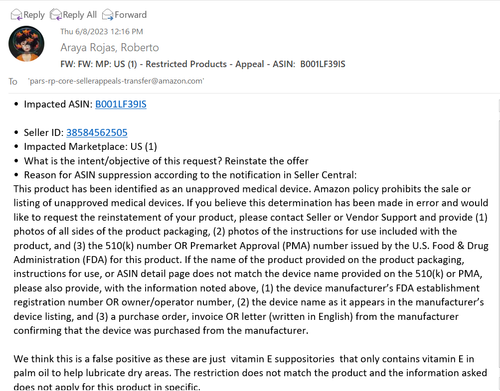Open the Impacted ASIN link B001LF39IS

(121, 104)
